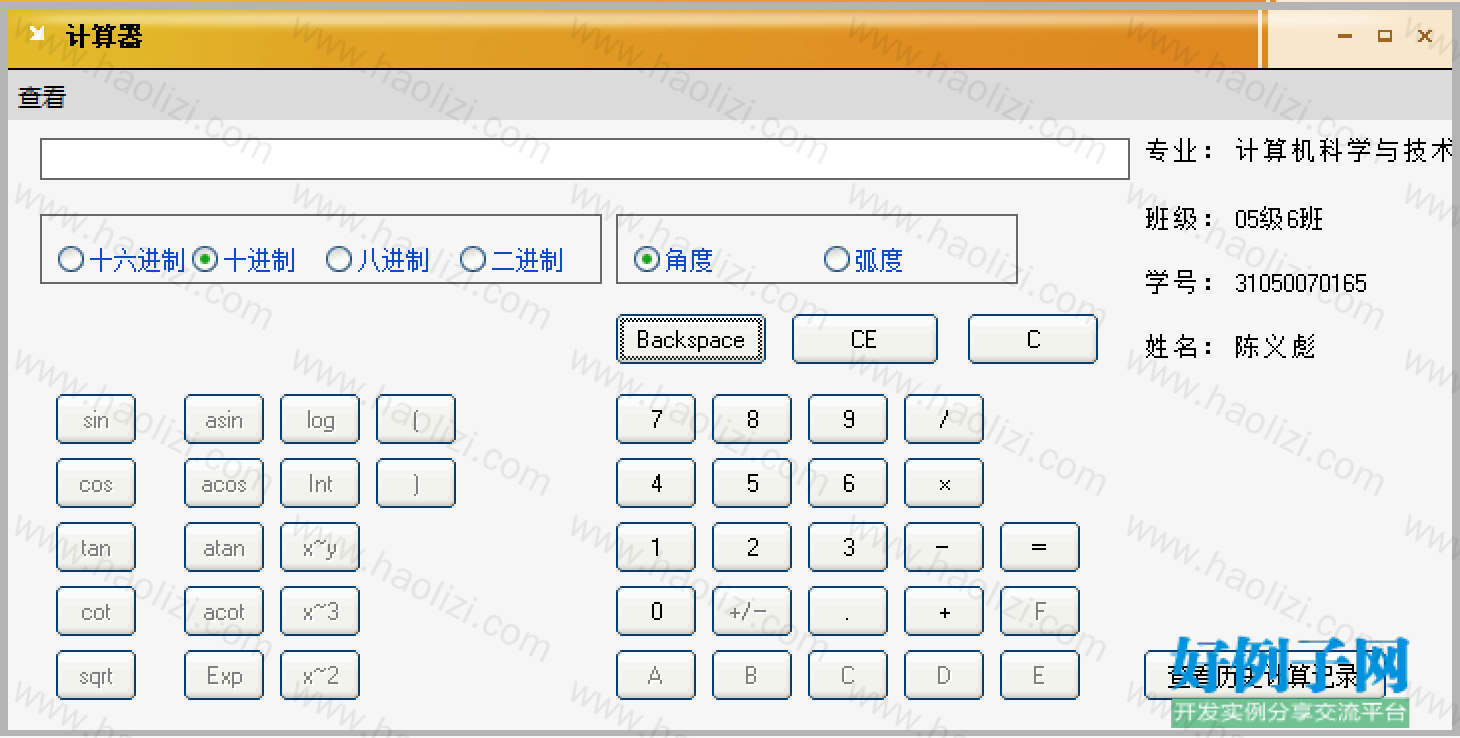This screenshot has height=738, width=1460.
Task: Click the title bar arrow icon
Action: [x=37, y=35]
